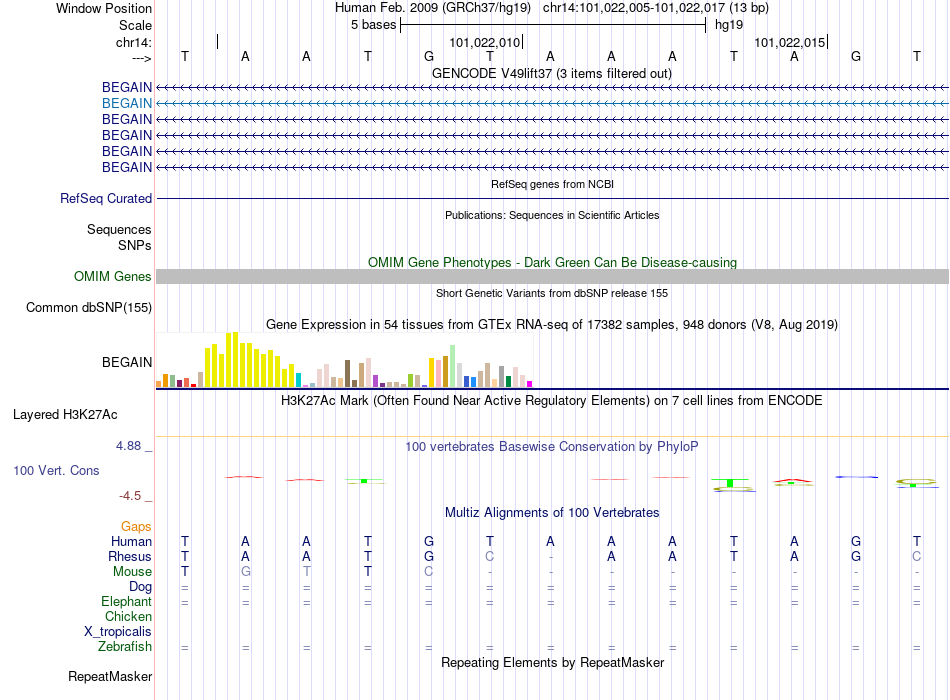Click the chr14:101,022,005-101,022,017 (13 bp) position text
The height and width of the screenshot is (700, 950).
(x=656, y=8)
